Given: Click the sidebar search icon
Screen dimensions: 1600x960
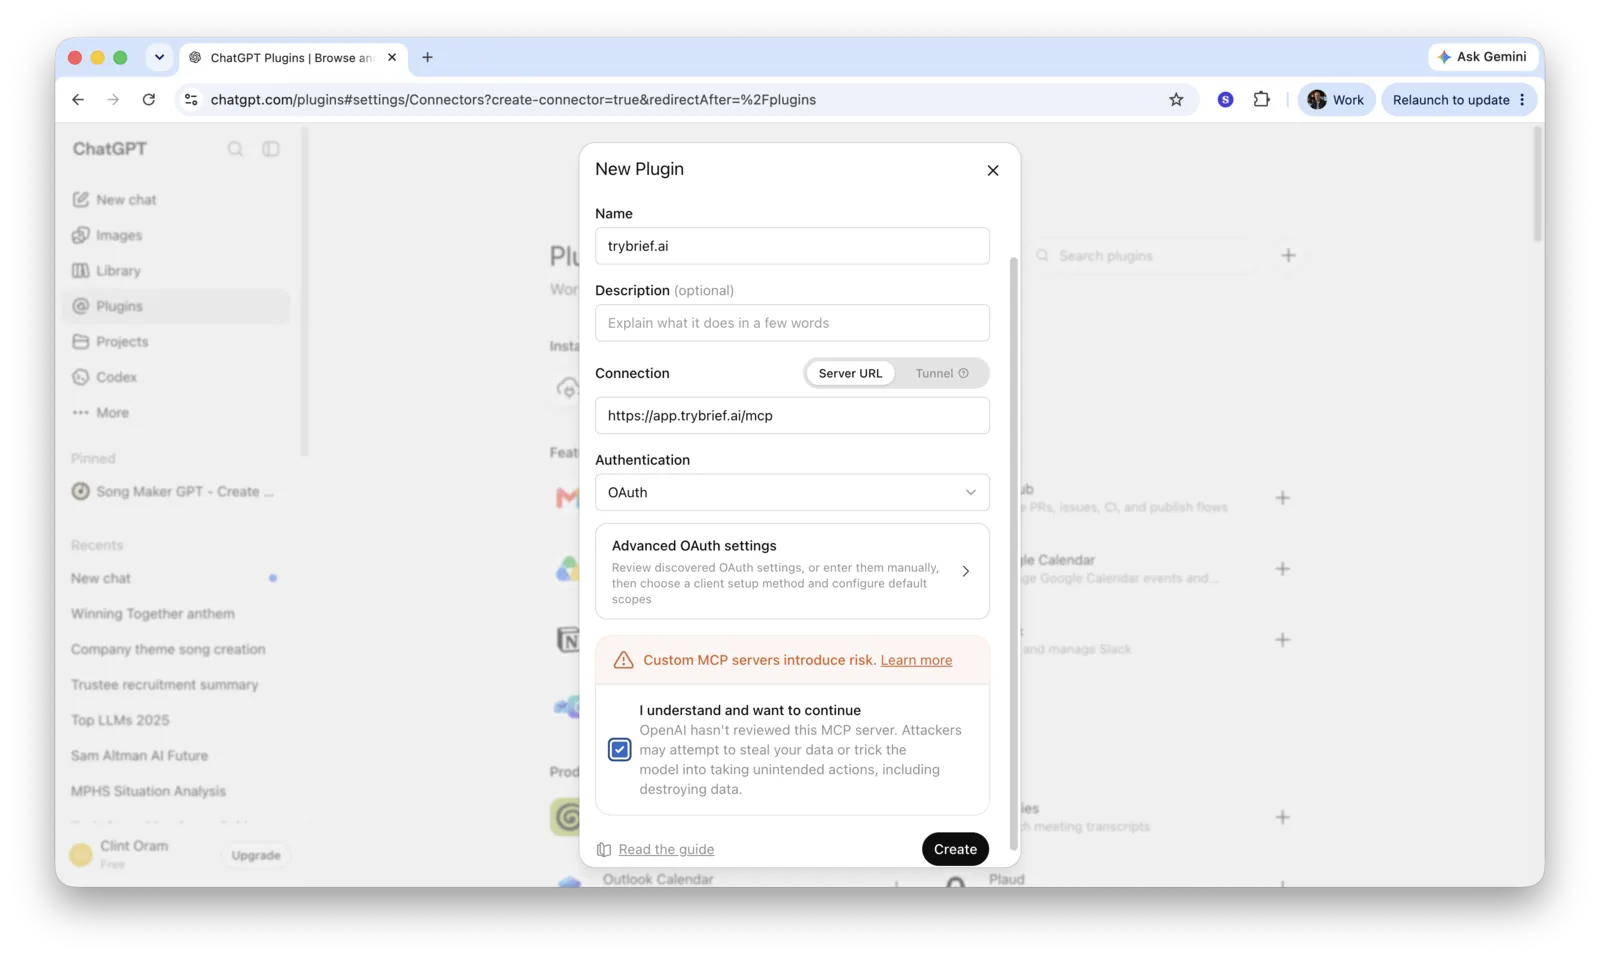Looking at the screenshot, I should tap(235, 149).
